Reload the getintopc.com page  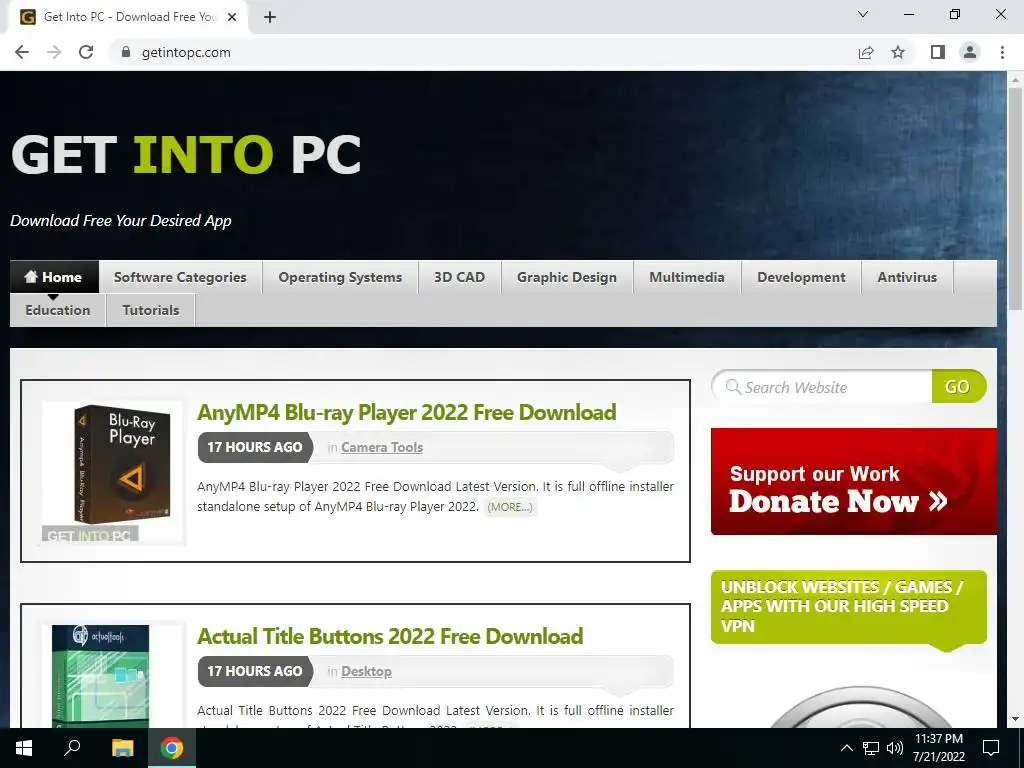click(x=86, y=52)
